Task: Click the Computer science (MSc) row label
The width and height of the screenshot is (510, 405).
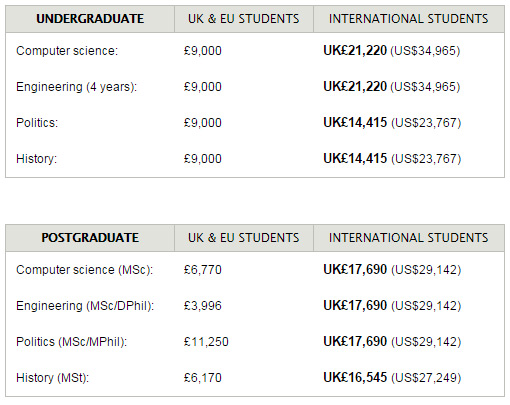Action: [x=85, y=270]
